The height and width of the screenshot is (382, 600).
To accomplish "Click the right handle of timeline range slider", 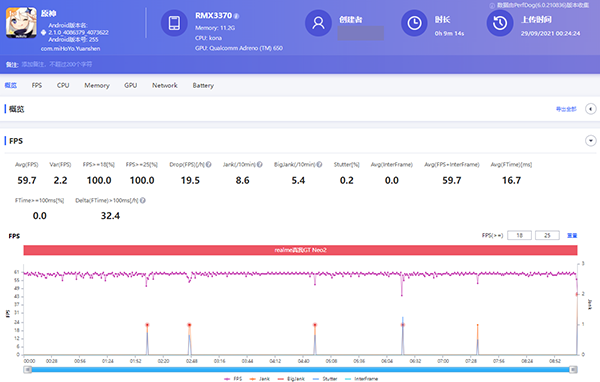I will point(573,369).
